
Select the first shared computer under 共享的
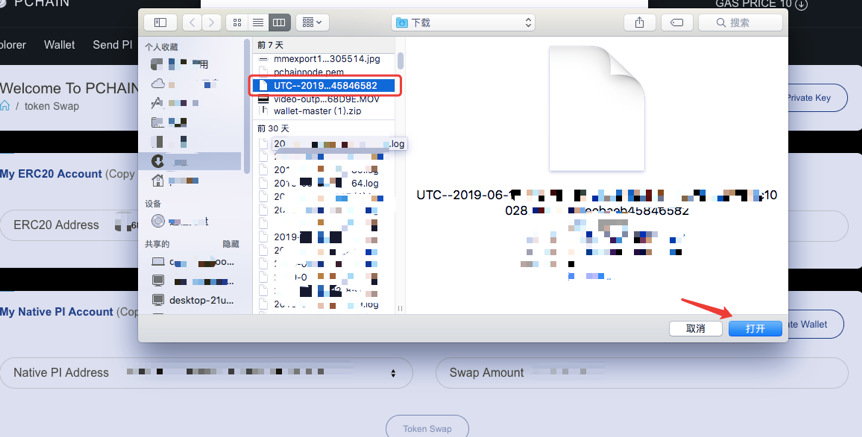coord(193,262)
